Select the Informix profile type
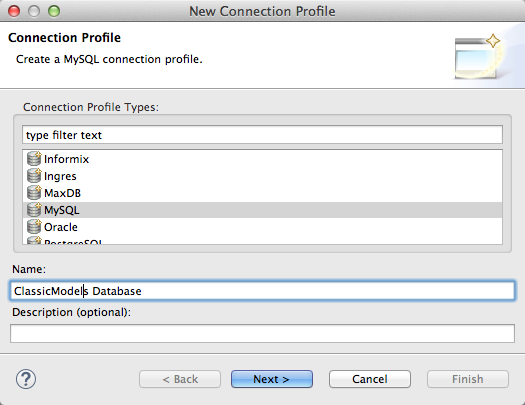This screenshot has width=525, height=405. (262, 159)
